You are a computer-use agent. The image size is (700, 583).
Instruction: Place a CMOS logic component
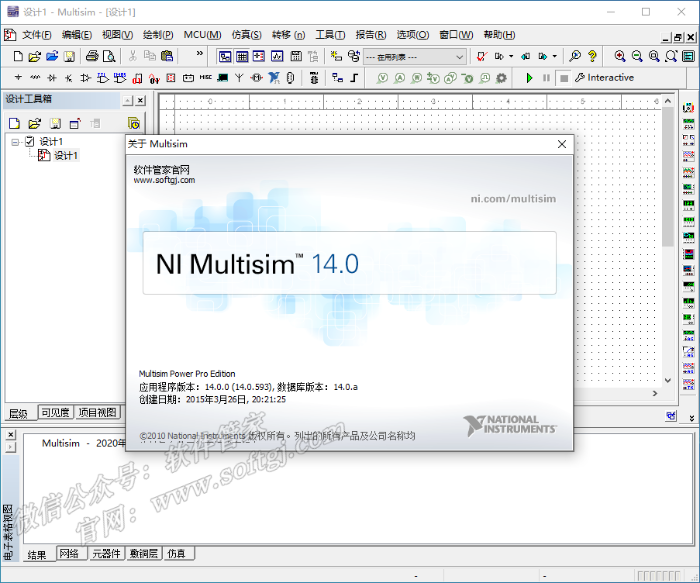(120, 78)
